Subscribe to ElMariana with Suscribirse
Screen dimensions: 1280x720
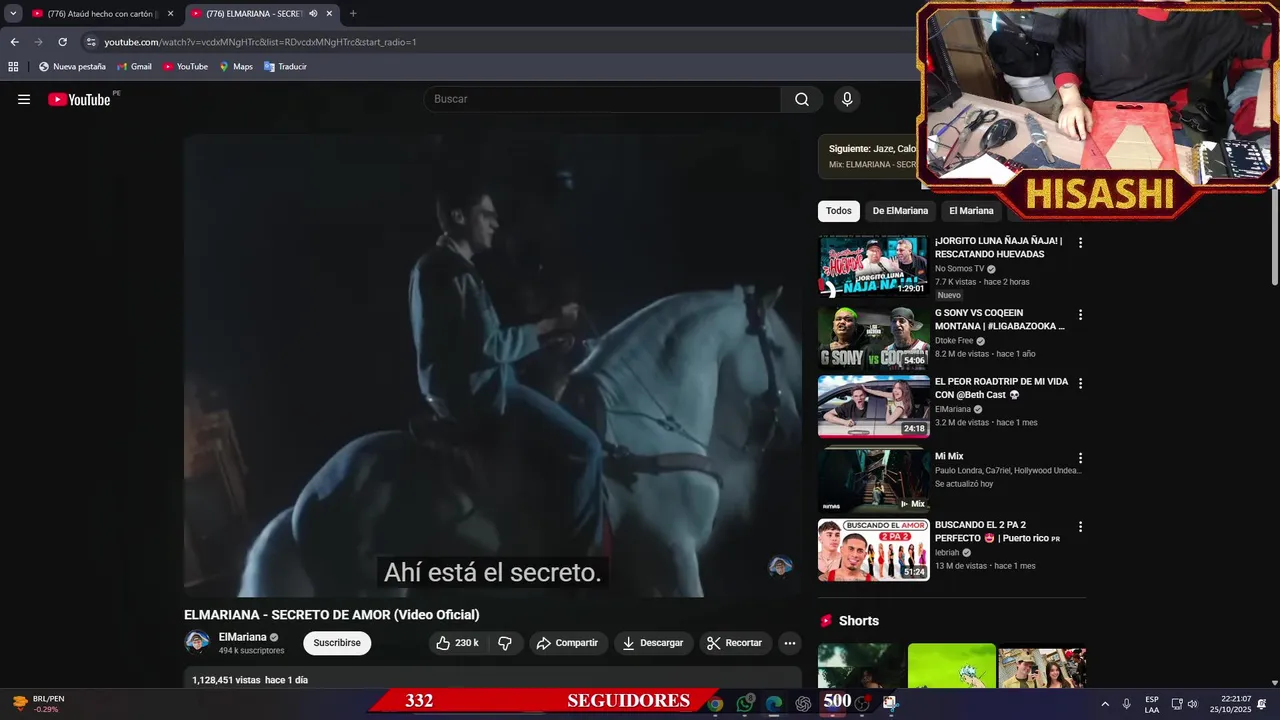[337, 643]
